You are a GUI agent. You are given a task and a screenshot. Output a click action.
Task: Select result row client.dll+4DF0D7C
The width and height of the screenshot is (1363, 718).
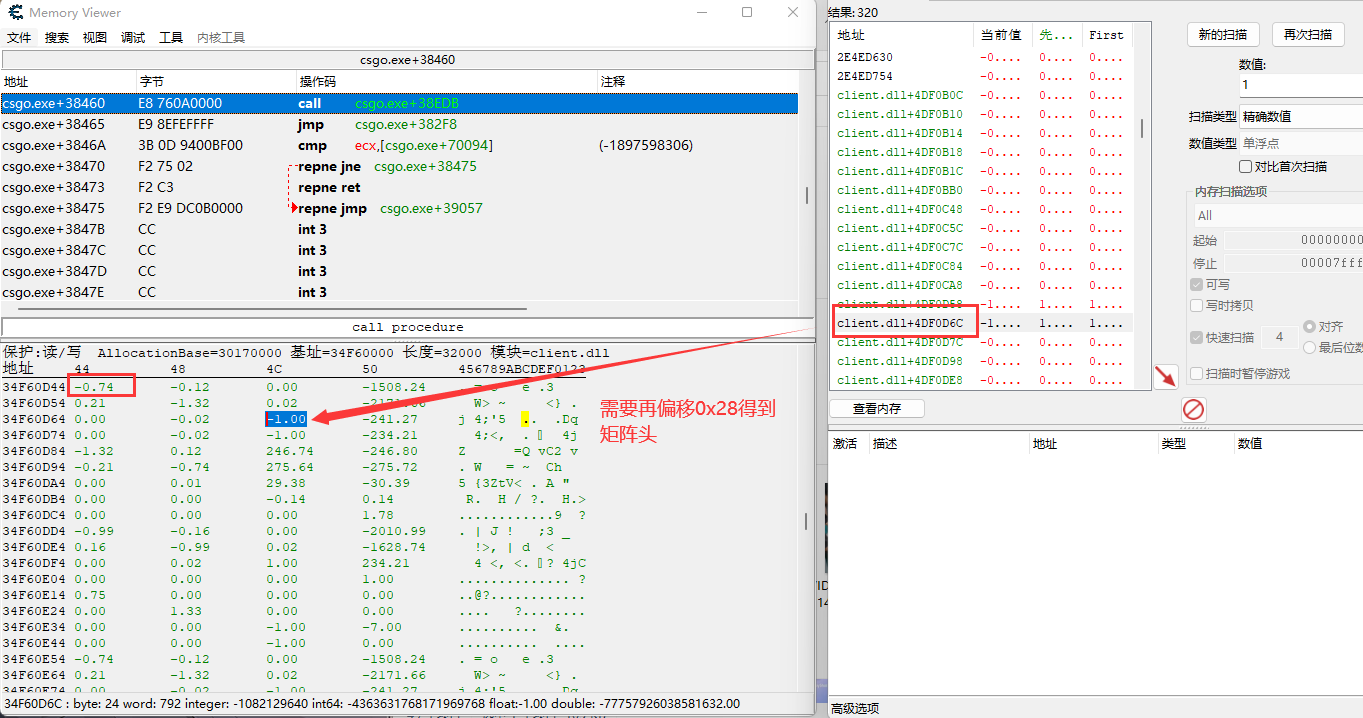pyautogui.click(x=982, y=342)
